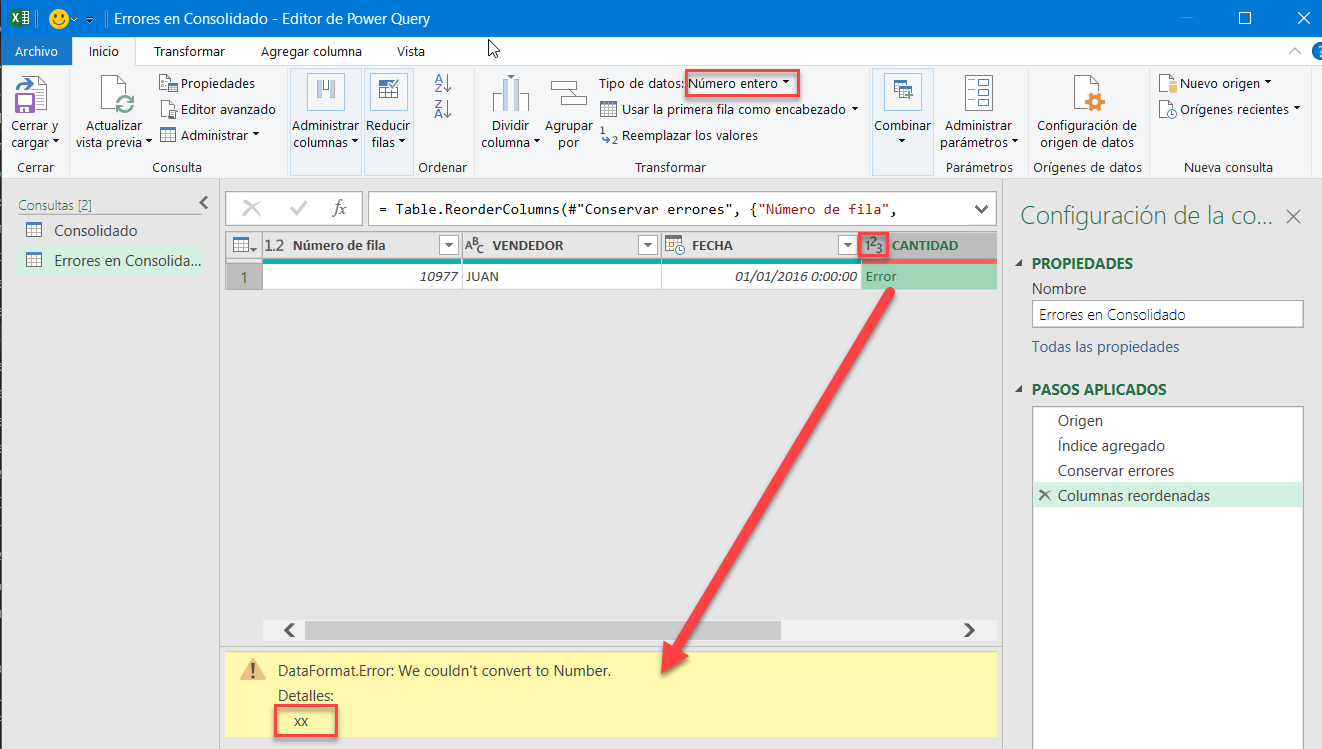Close the Configuración de la consulta pane
This screenshot has width=1322, height=749.
click(x=1293, y=216)
